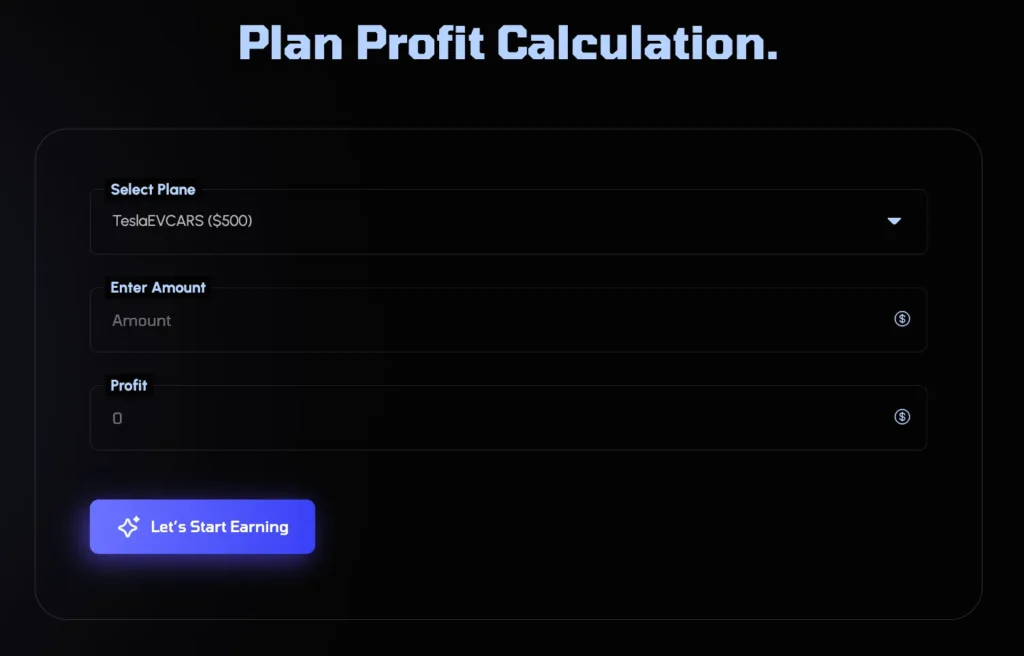Image resolution: width=1024 pixels, height=656 pixels.
Task: Click the word "Plan" in the title
Action: [x=290, y=42]
